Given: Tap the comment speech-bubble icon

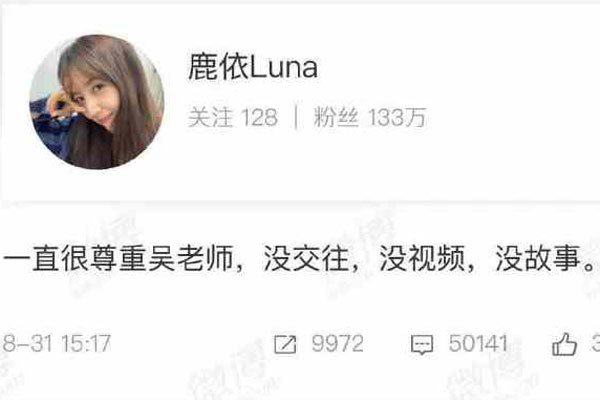Looking at the screenshot, I should pos(422,344).
